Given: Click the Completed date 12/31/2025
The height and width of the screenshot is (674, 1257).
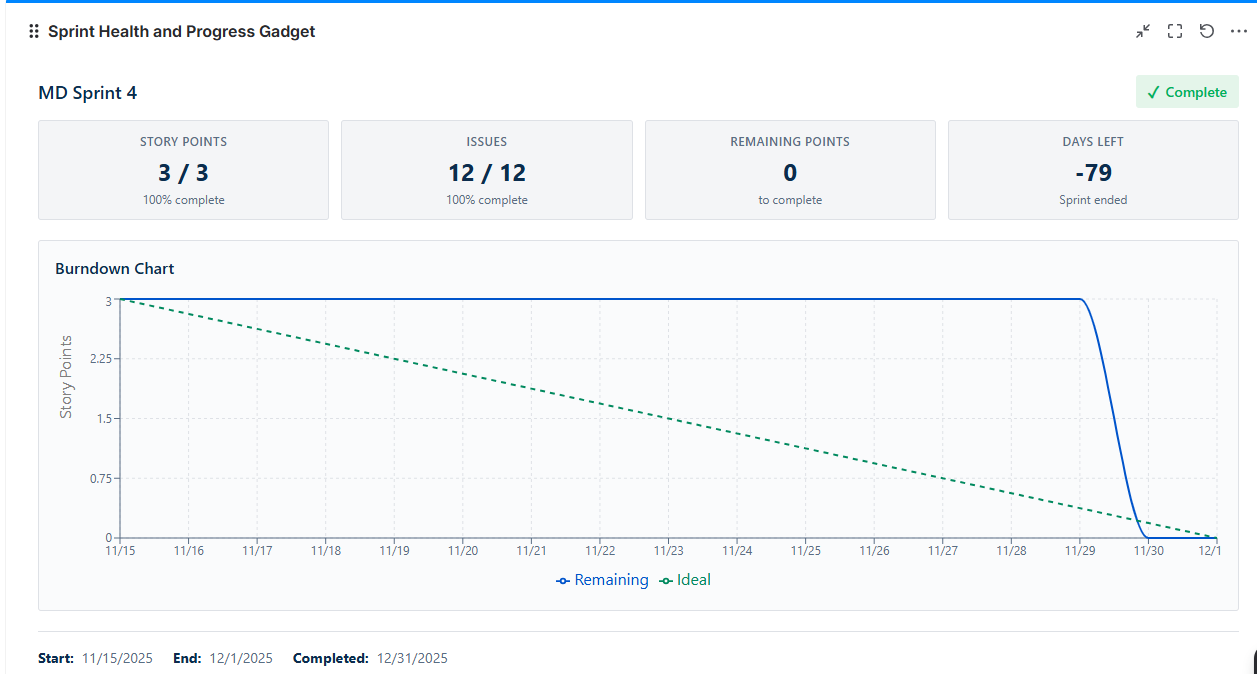Looking at the screenshot, I should pos(412,658).
